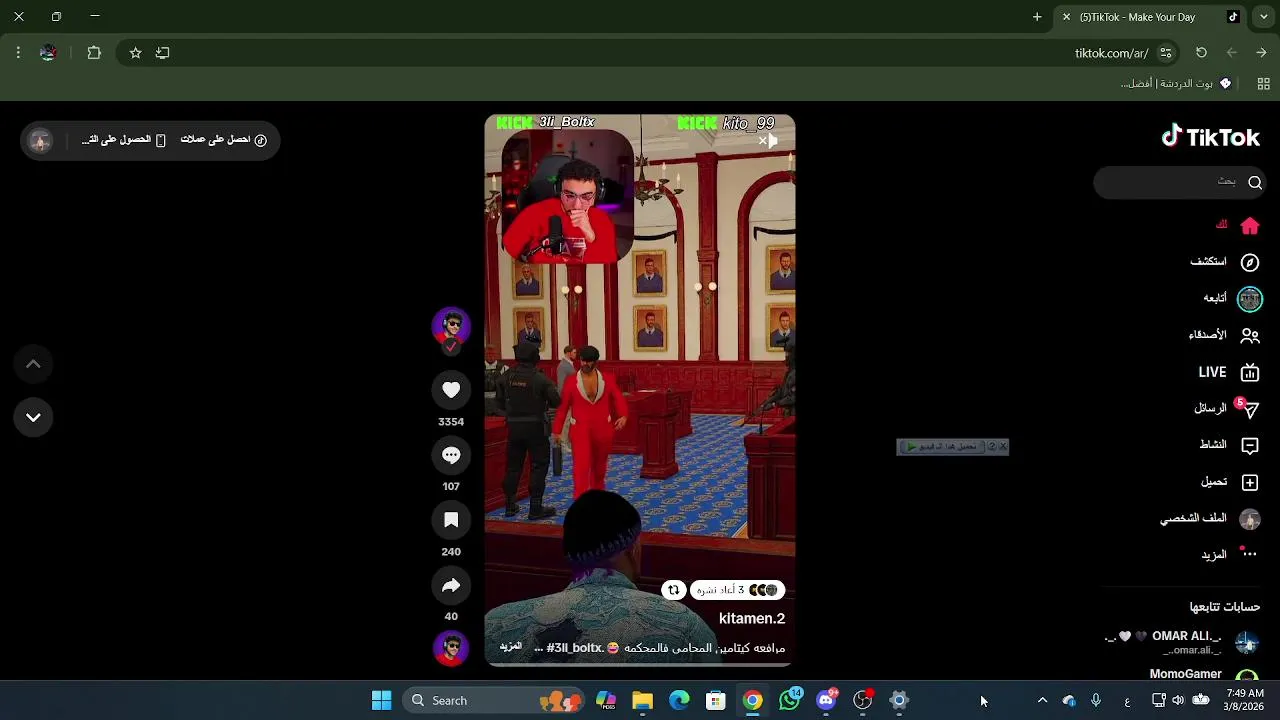Open Following (أتابعه) sidebar item
Image resolution: width=1280 pixels, height=720 pixels.
point(1232,299)
